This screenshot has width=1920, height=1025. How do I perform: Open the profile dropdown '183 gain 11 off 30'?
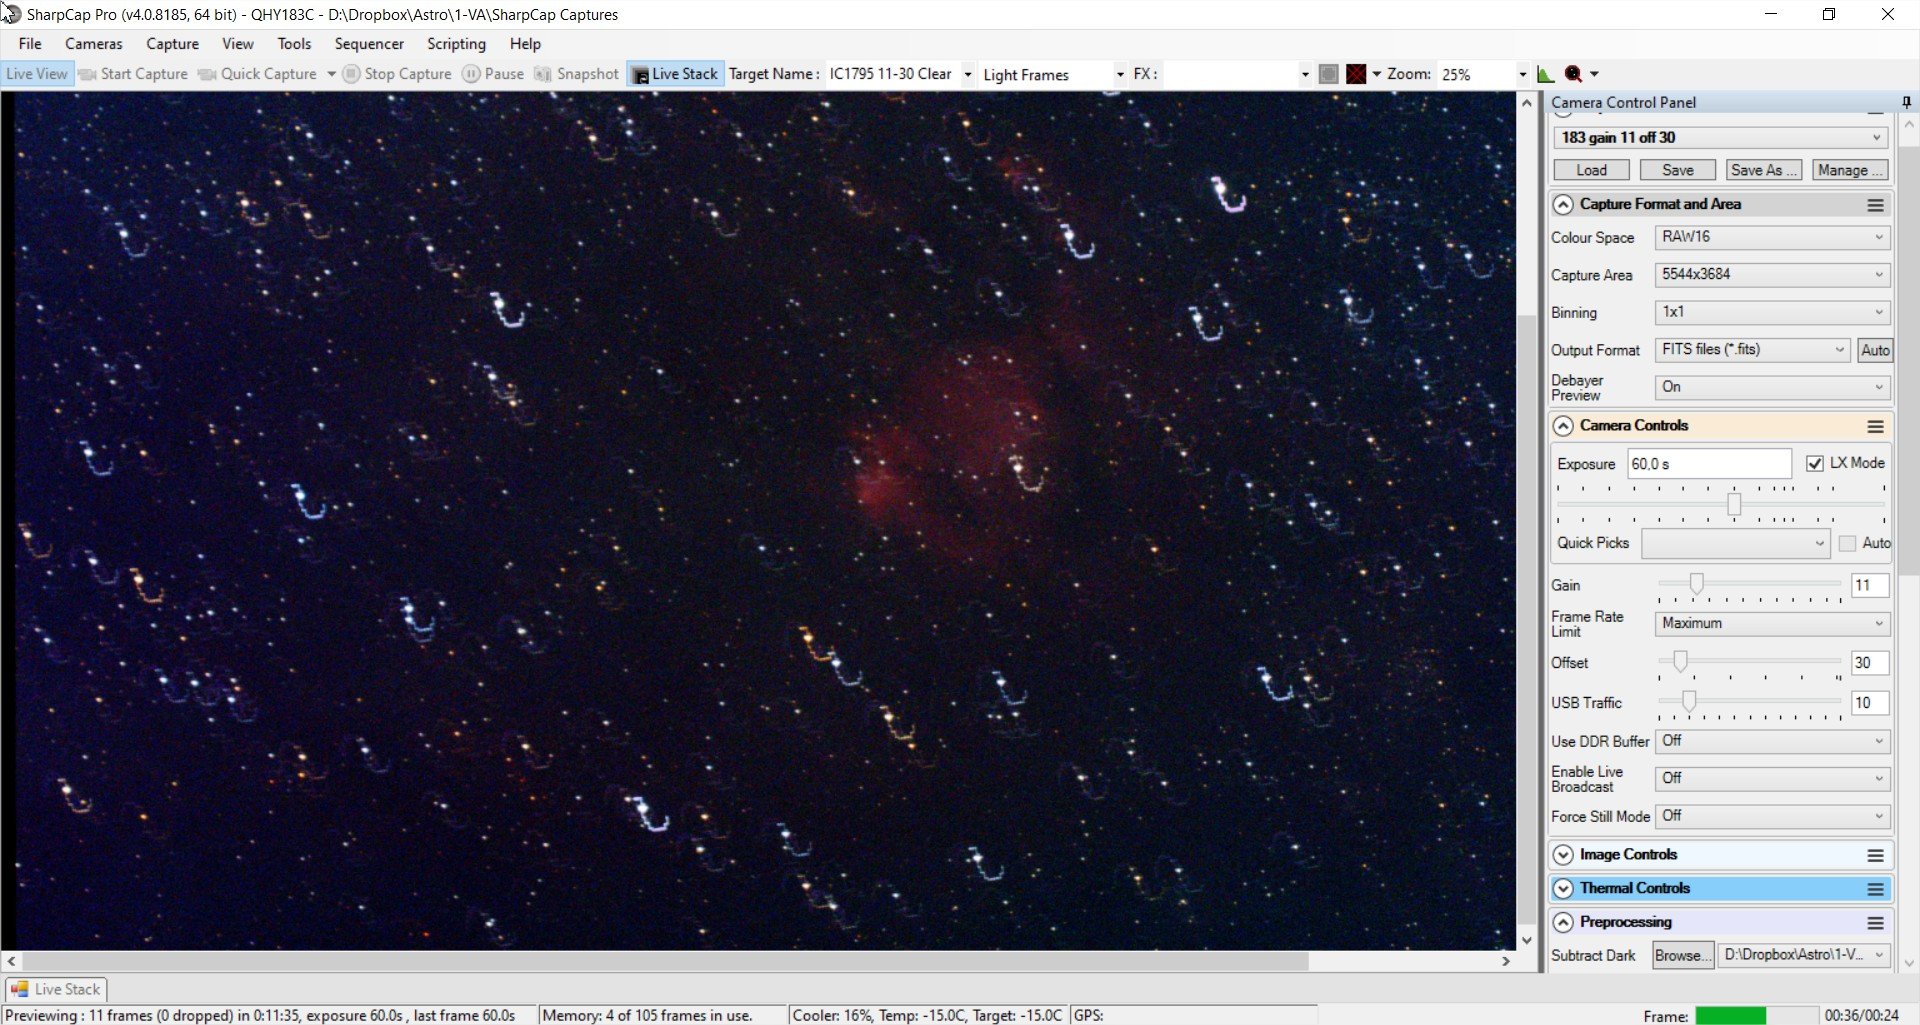click(1721, 137)
